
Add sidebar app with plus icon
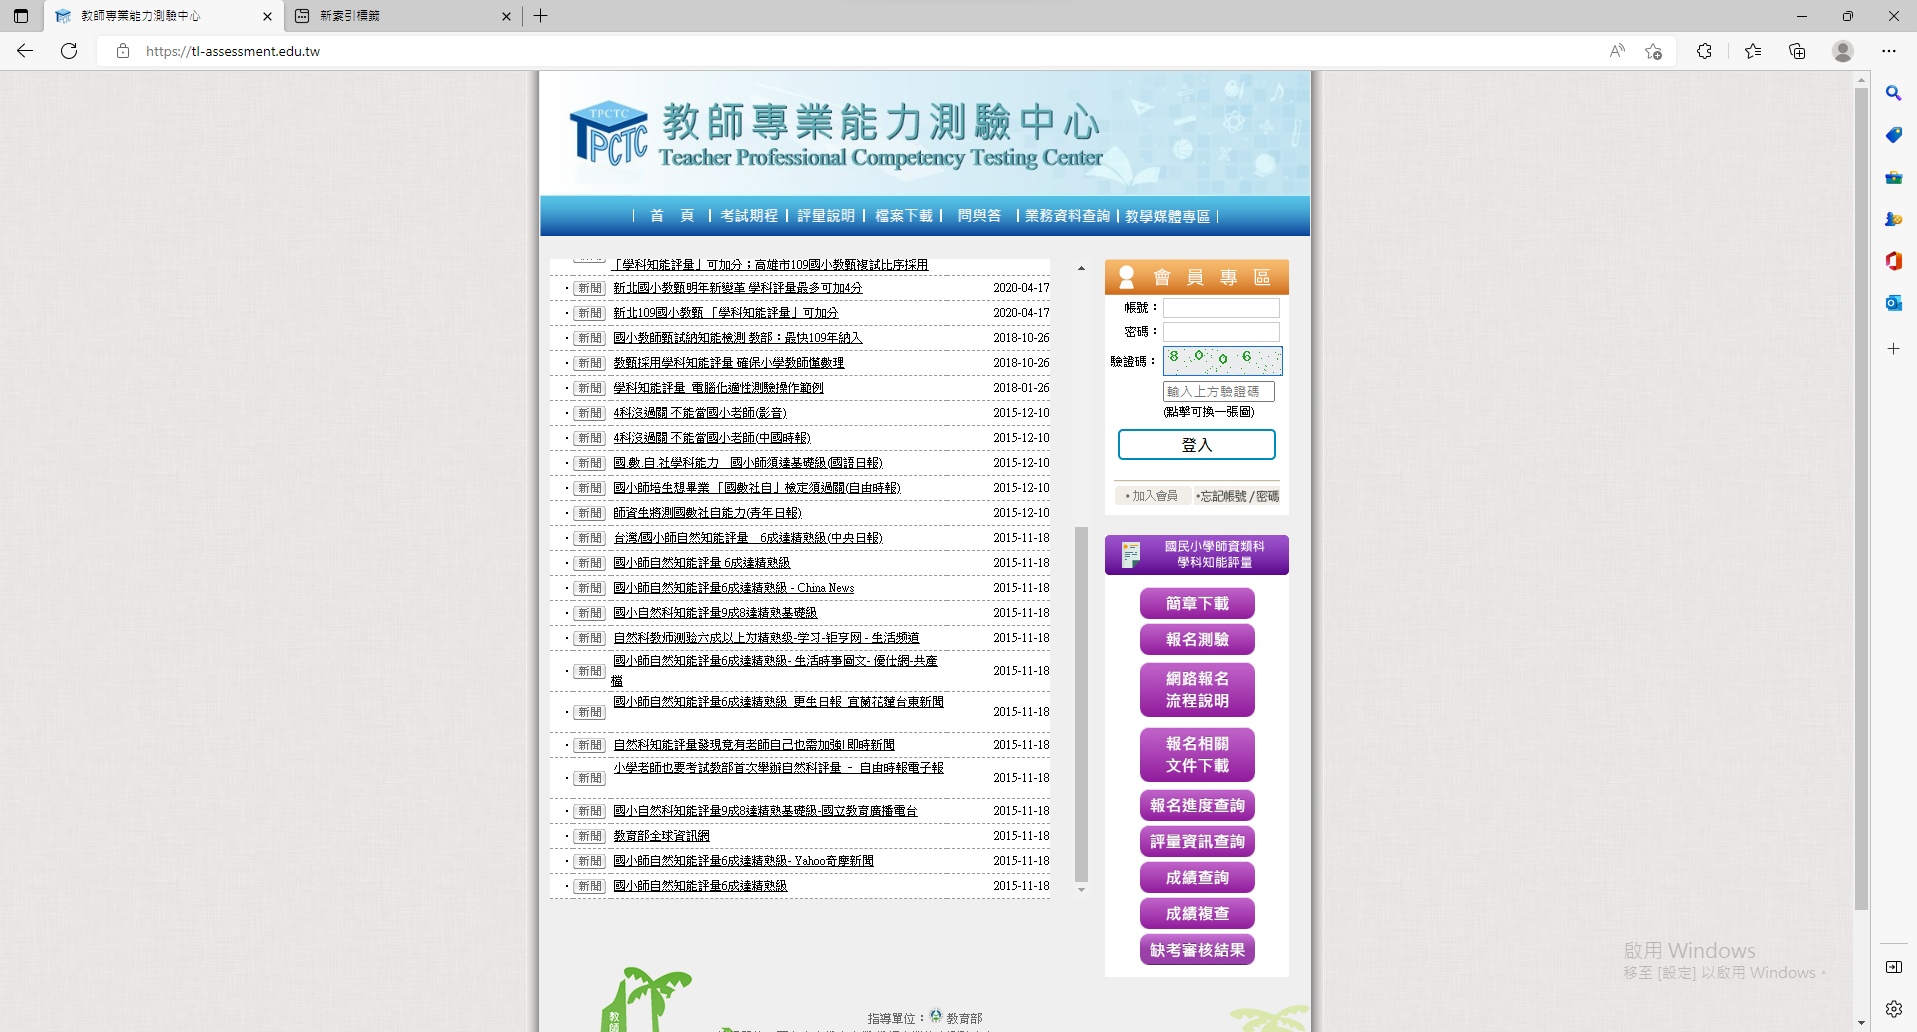pyautogui.click(x=1893, y=349)
